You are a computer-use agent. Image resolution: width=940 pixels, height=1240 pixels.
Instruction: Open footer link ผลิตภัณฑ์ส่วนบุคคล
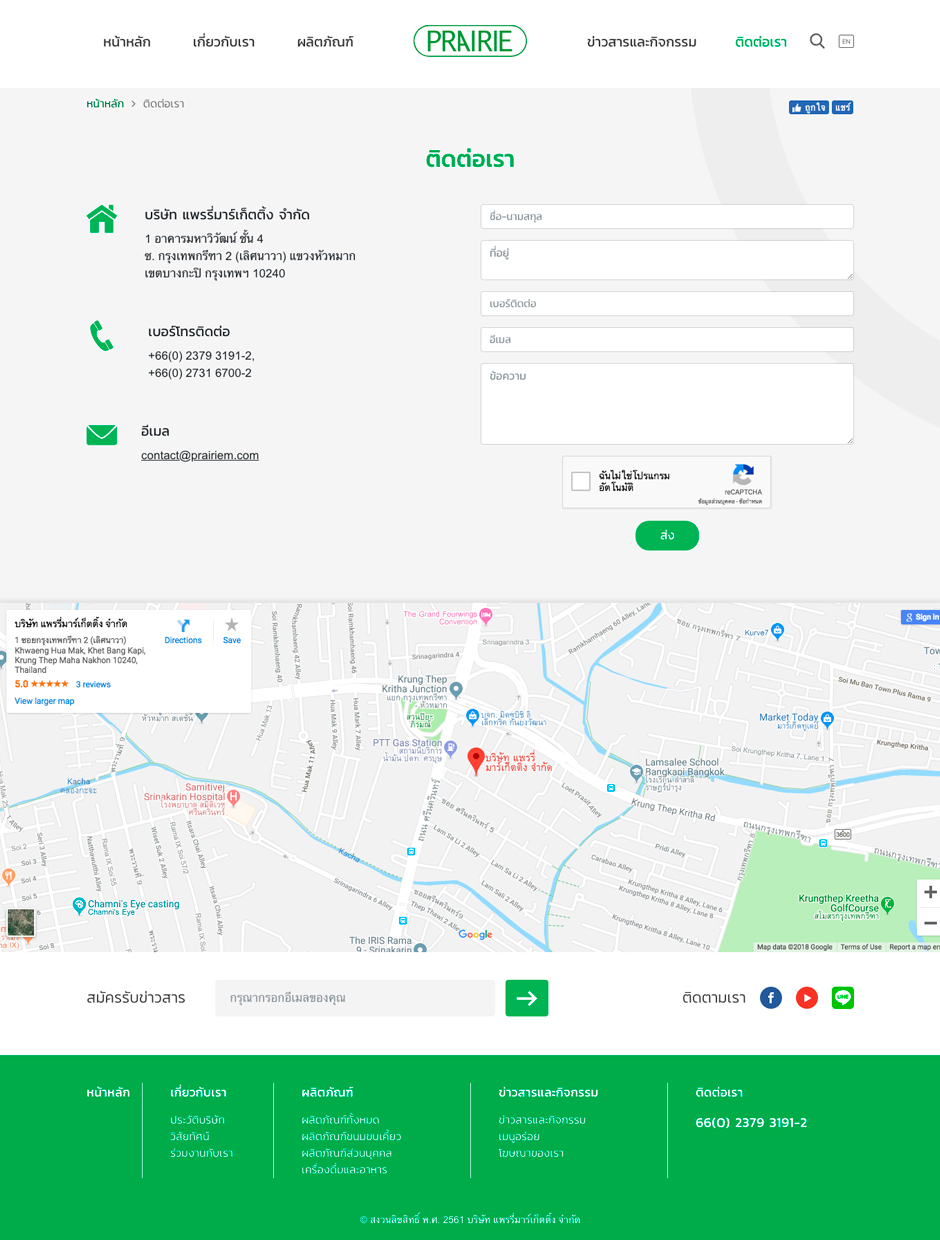[346, 1153]
